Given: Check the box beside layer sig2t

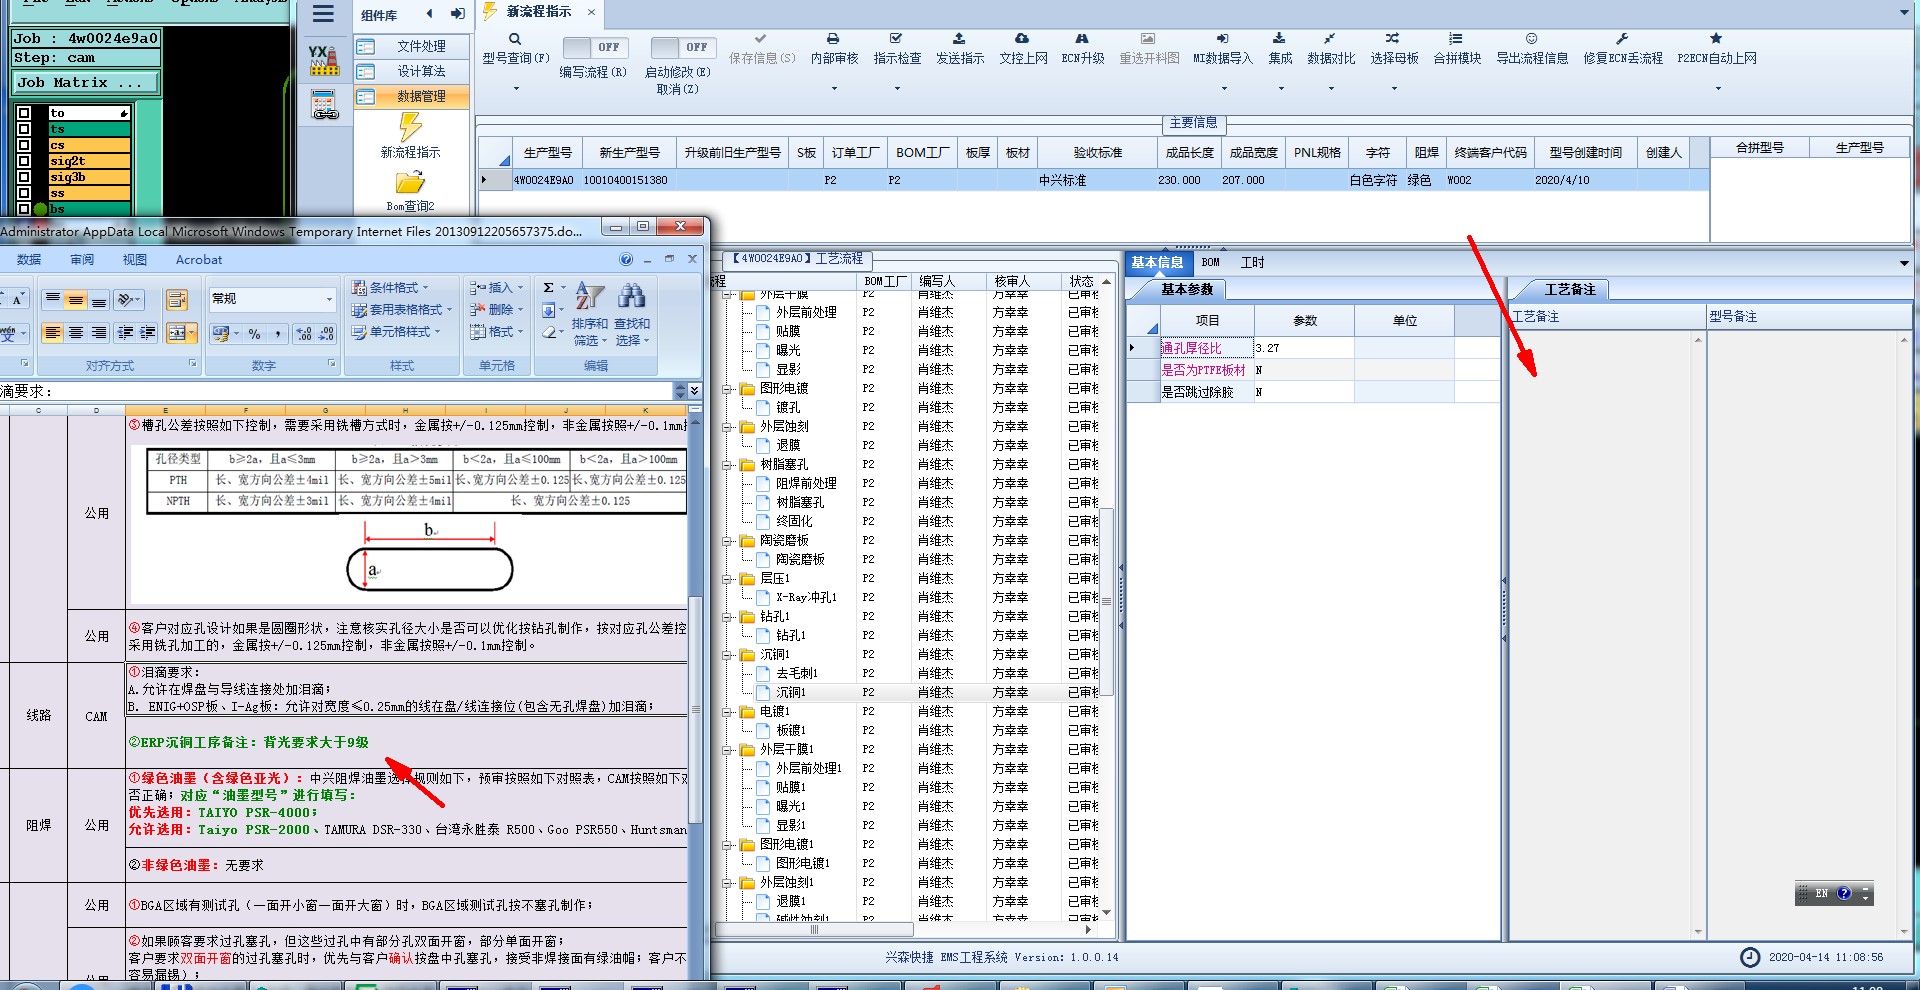Looking at the screenshot, I should [x=24, y=161].
